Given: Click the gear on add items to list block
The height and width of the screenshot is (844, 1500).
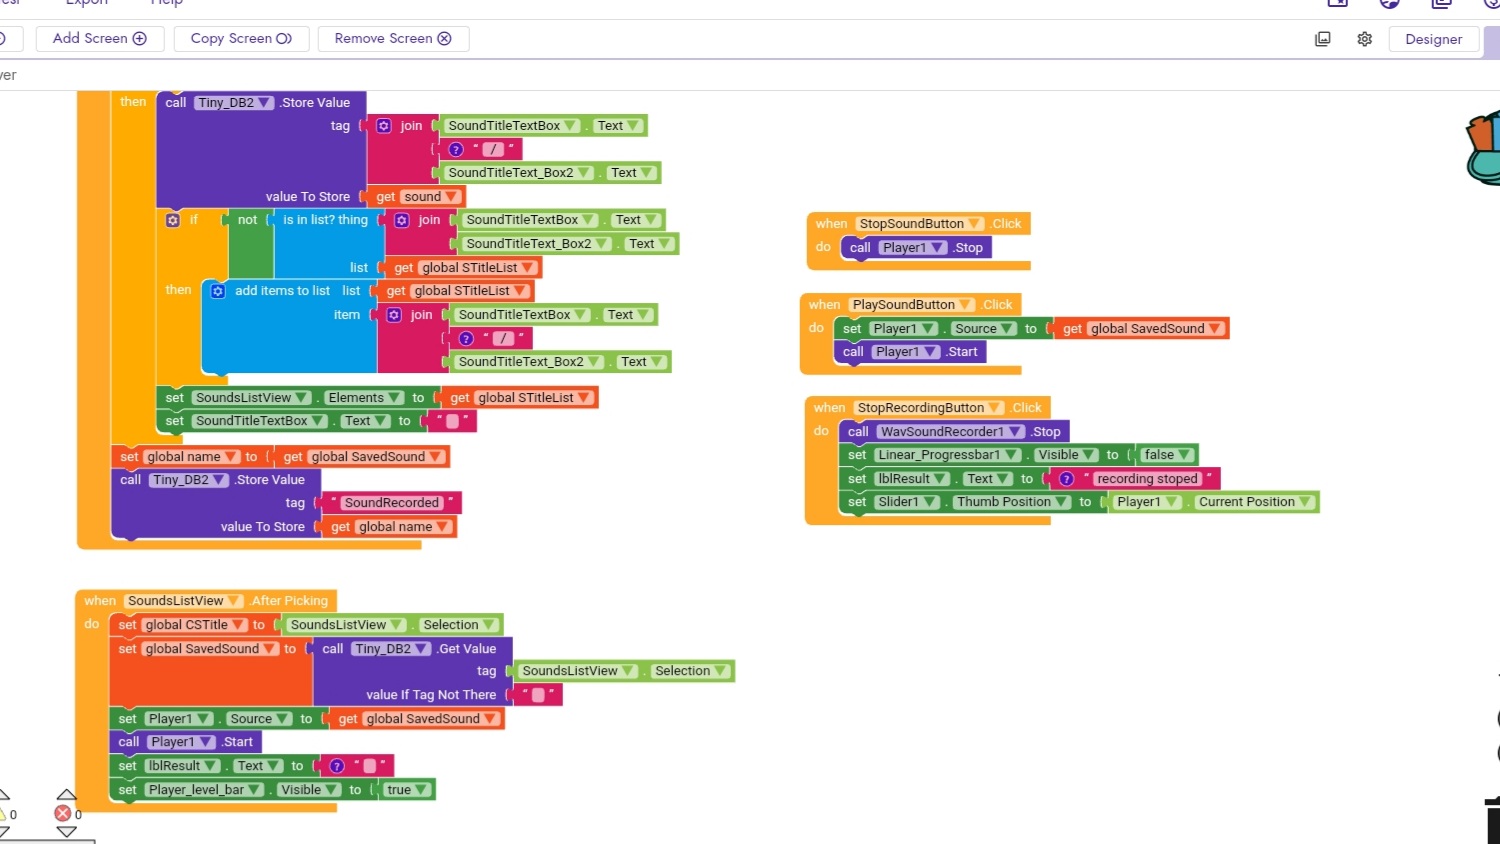Looking at the screenshot, I should (218, 291).
